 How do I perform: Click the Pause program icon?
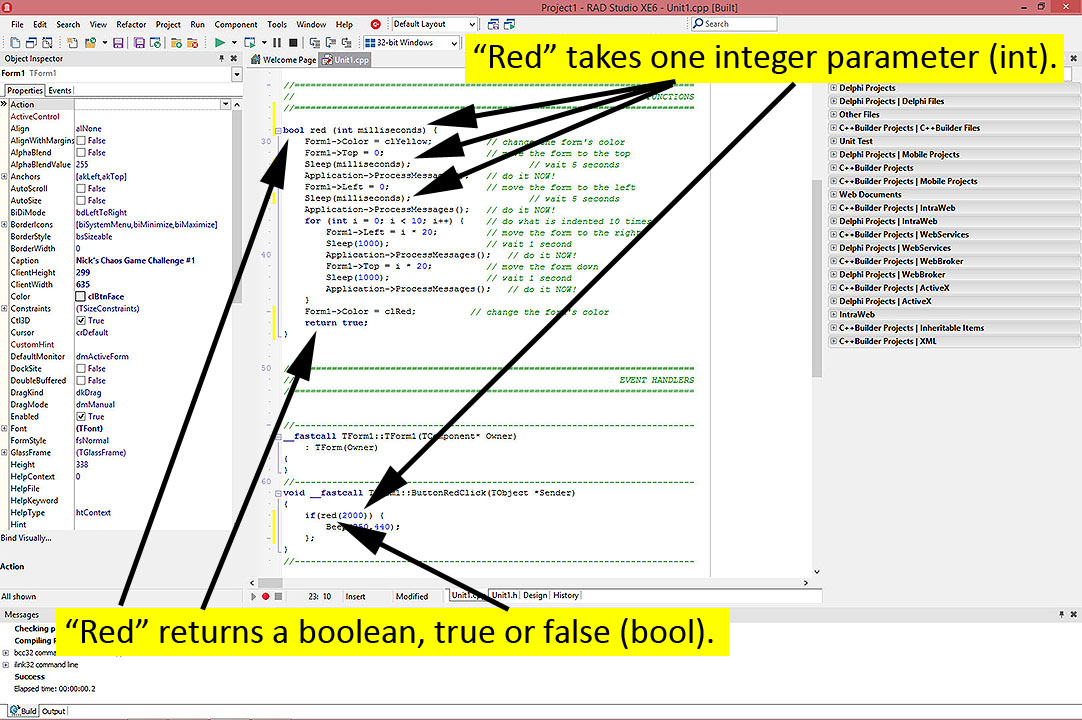point(277,43)
